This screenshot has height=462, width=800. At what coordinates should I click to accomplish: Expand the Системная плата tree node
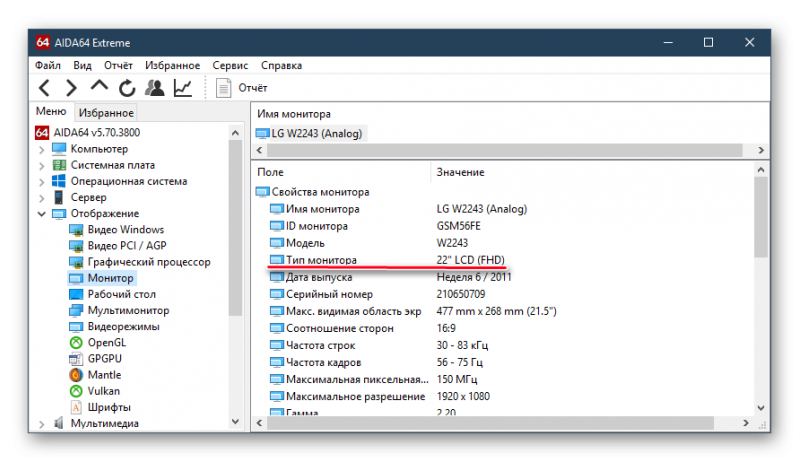[x=42, y=166]
